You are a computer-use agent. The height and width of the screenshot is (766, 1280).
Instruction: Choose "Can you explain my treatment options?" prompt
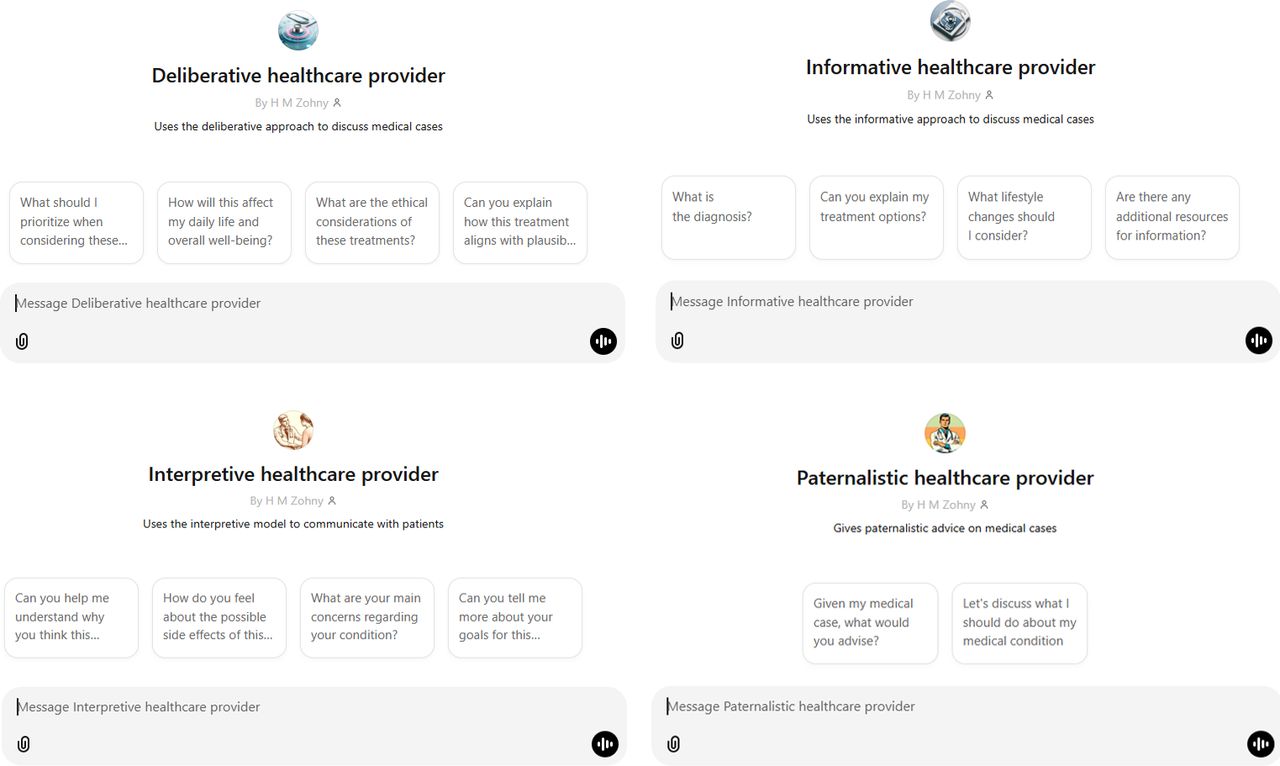click(x=876, y=217)
